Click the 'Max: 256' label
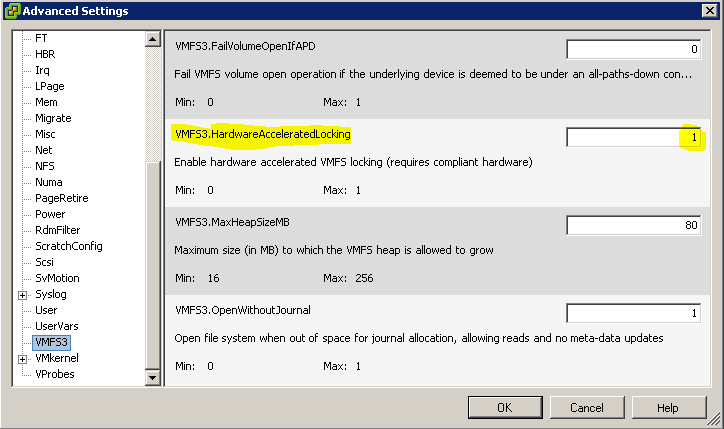724x429 pixels. [348, 278]
